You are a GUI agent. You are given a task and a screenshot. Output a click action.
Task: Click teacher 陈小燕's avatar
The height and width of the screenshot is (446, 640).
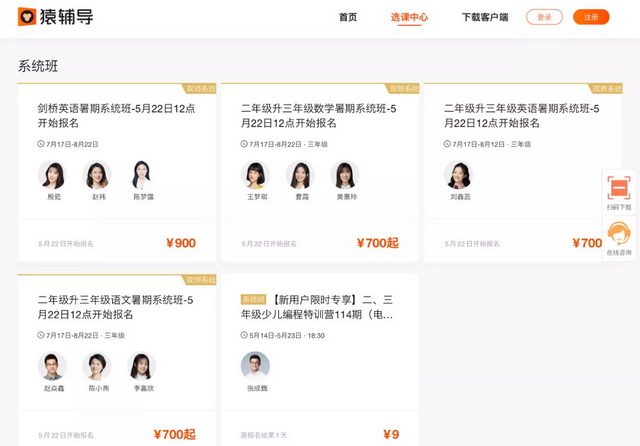(98, 366)
